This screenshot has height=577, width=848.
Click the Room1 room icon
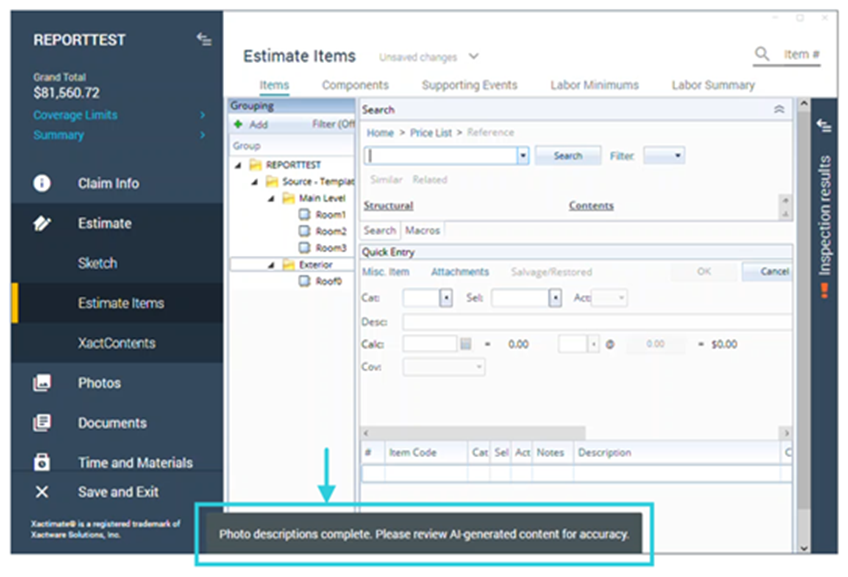click(305, 214)
